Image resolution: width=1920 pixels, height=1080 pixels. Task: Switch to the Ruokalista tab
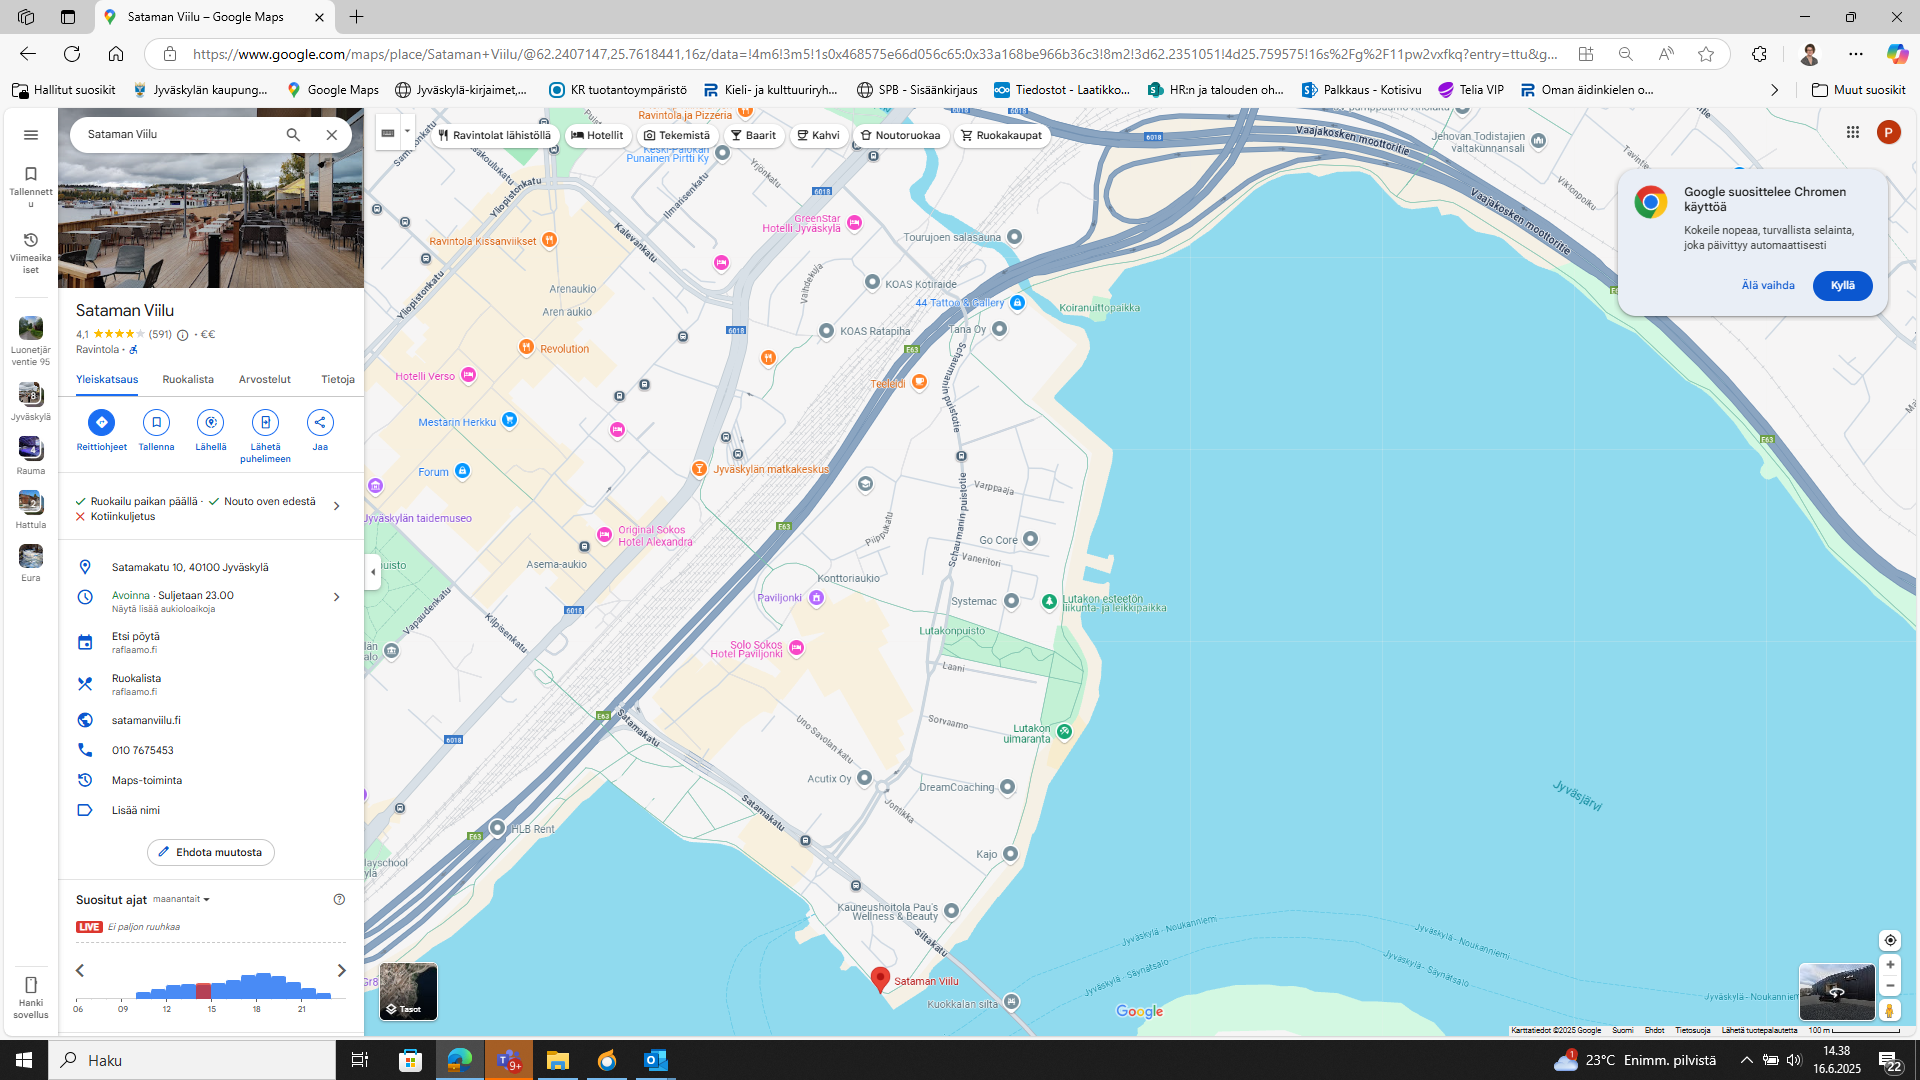[x=188, y=379]
